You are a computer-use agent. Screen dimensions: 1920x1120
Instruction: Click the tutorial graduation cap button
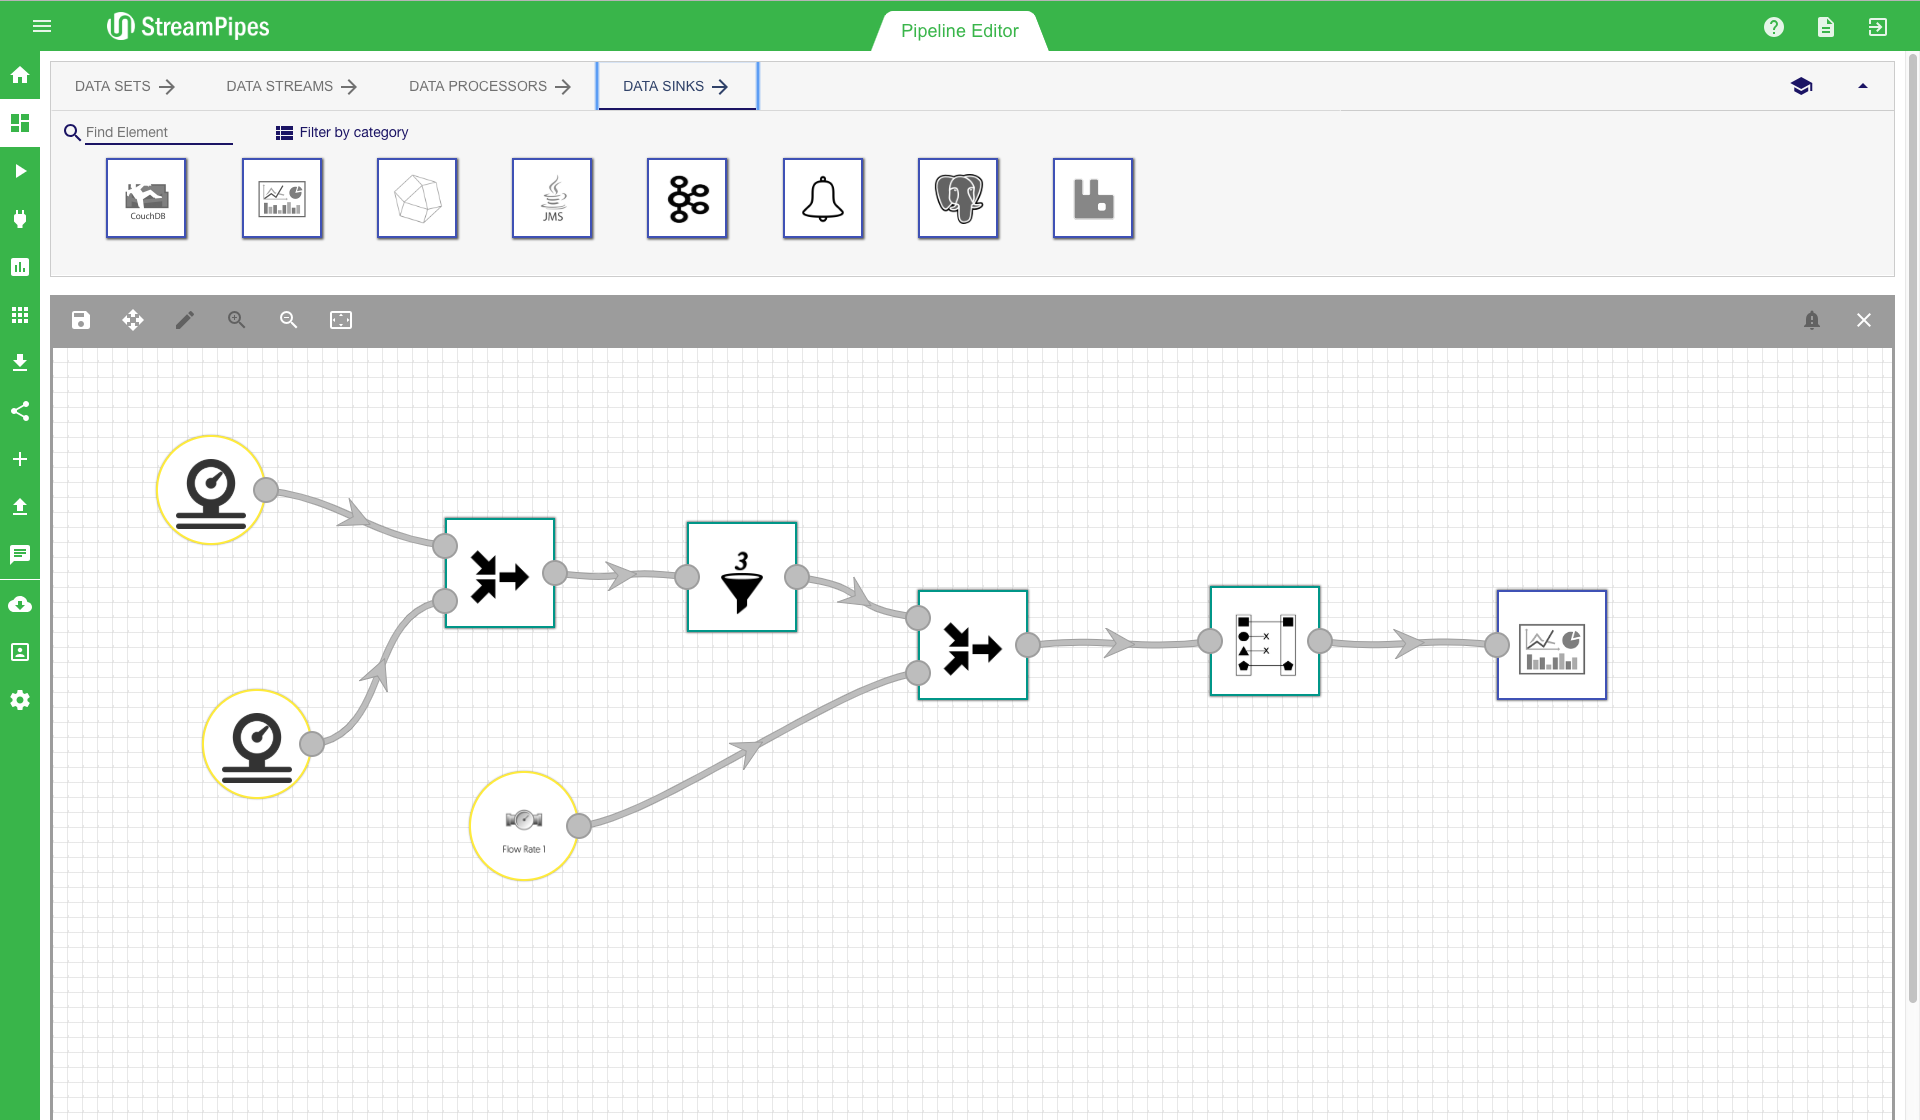[x=1802, y=86]
